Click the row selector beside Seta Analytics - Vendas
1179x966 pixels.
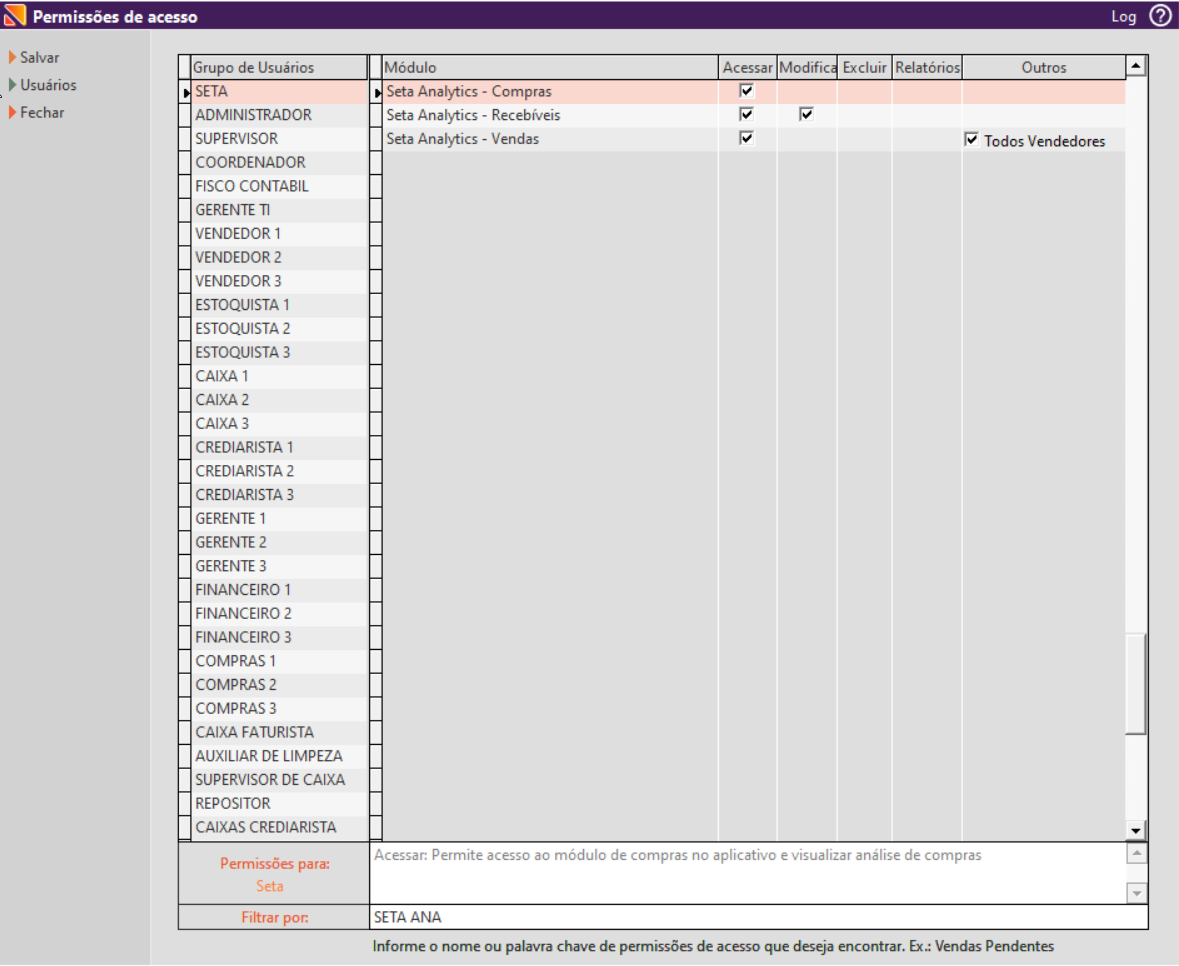376,139
